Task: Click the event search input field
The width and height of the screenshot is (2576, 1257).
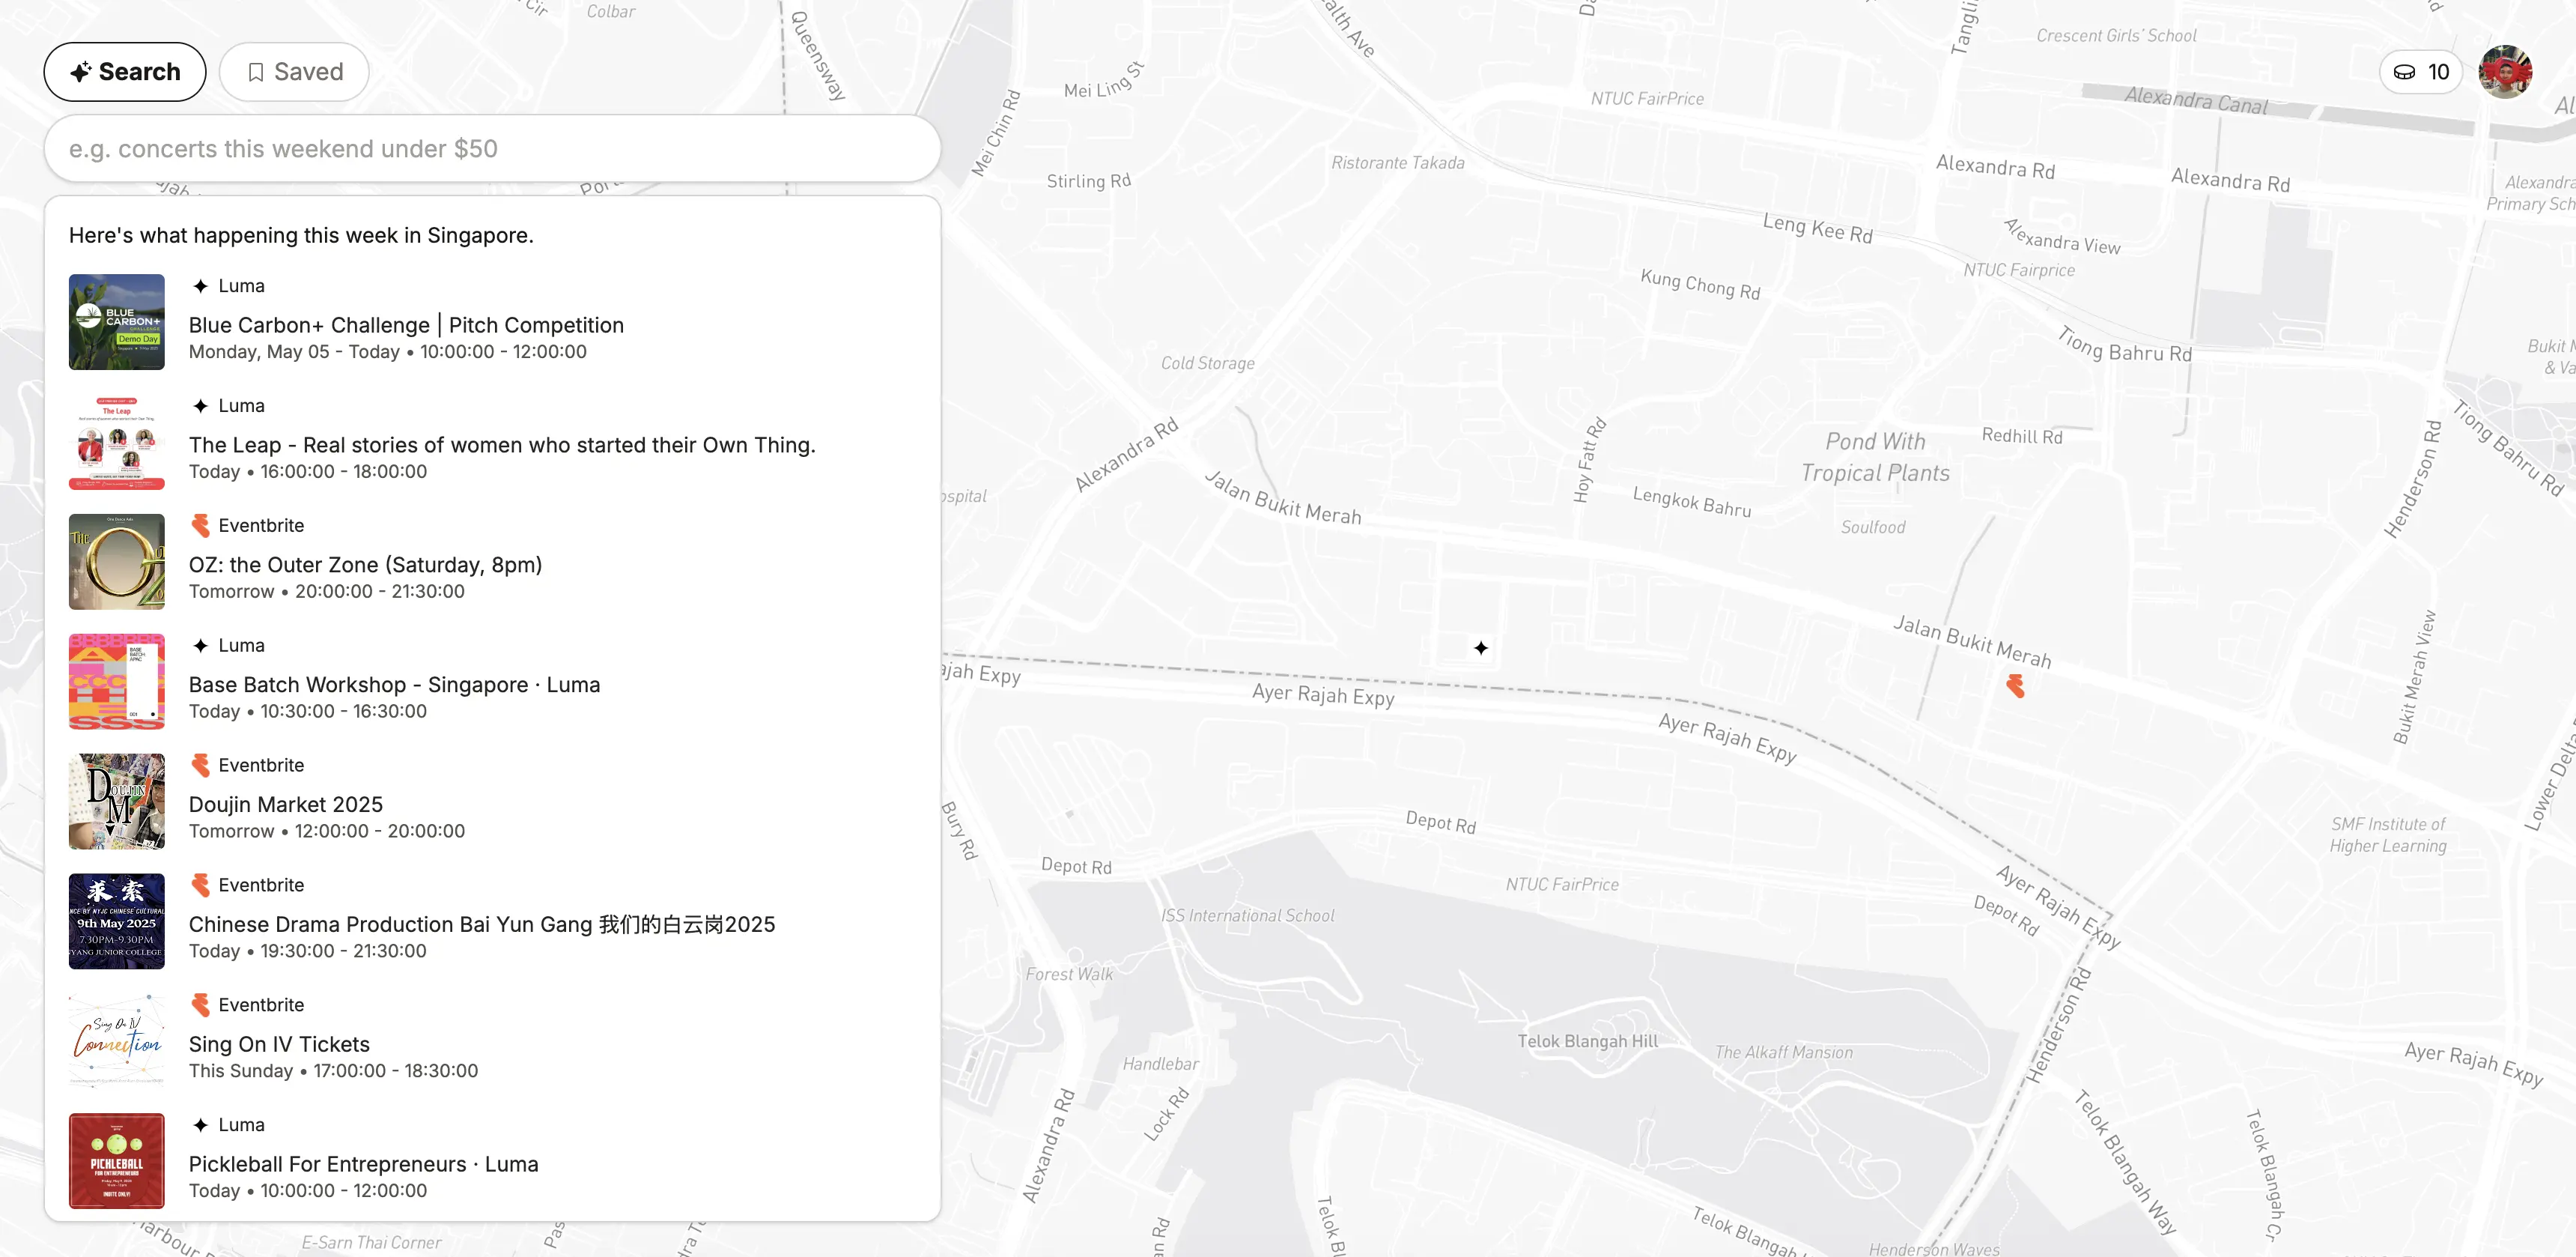Action: point(492,148)
